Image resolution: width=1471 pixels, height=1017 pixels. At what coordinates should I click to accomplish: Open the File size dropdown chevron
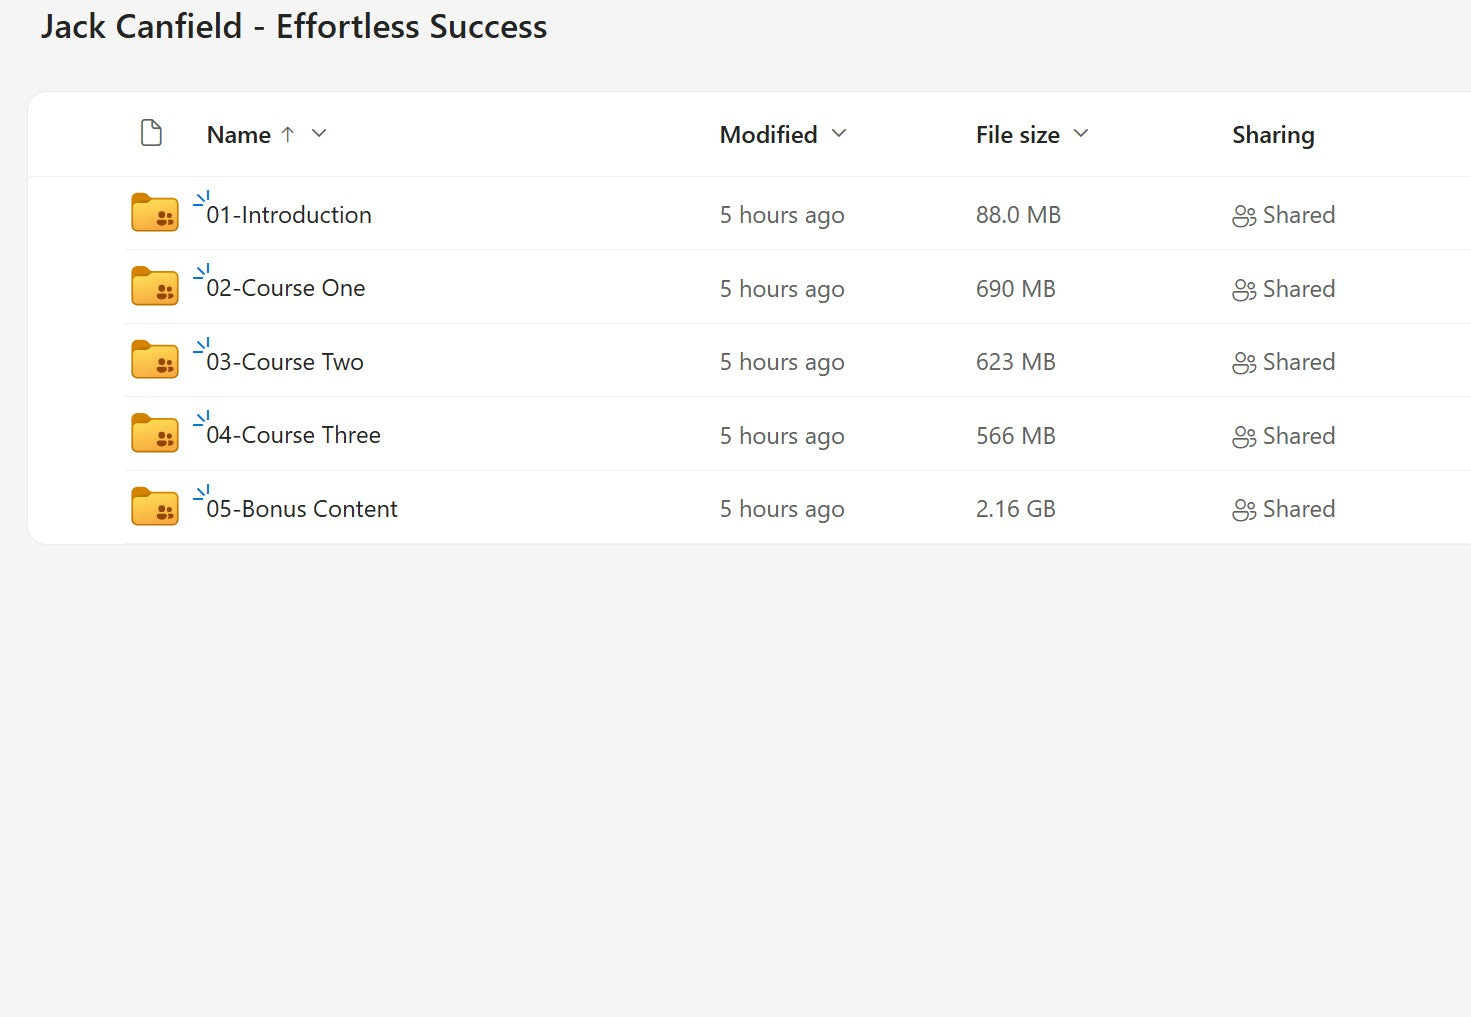[x=1080, y=133]
